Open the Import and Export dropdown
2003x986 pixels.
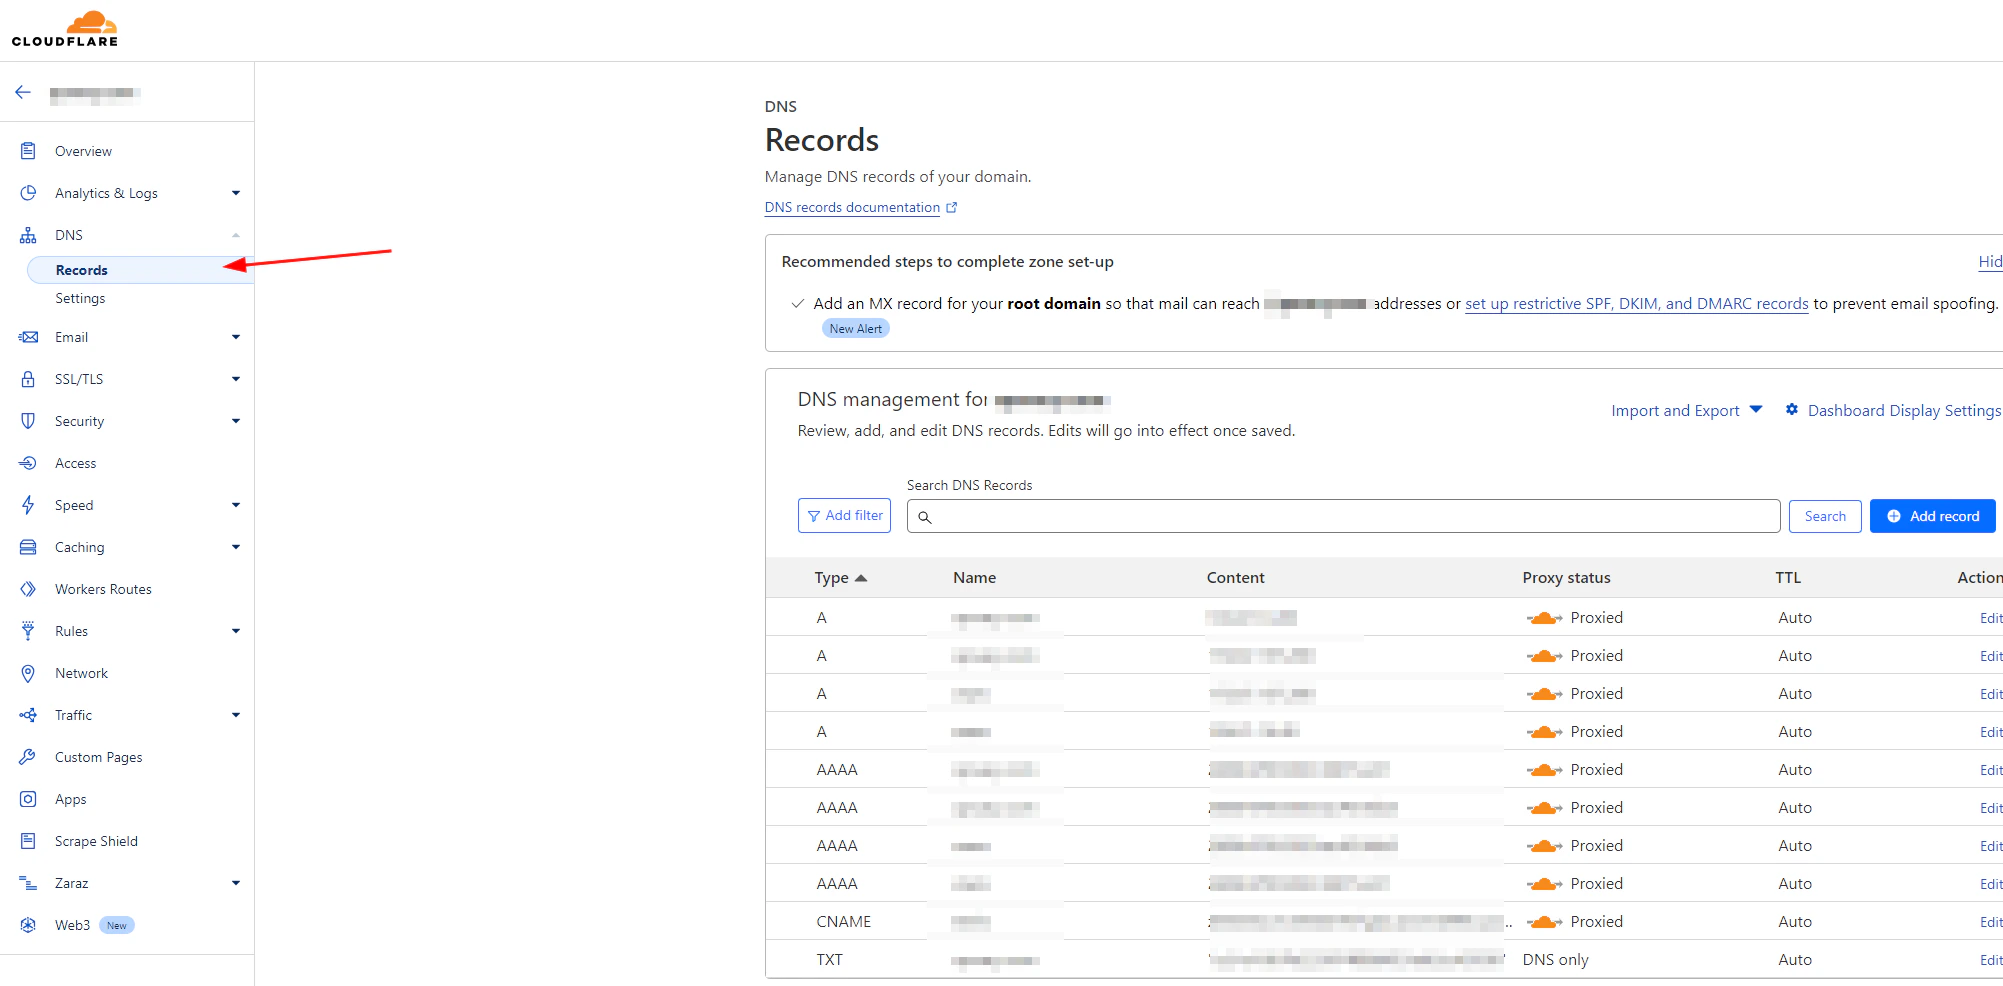[1685, 410]
